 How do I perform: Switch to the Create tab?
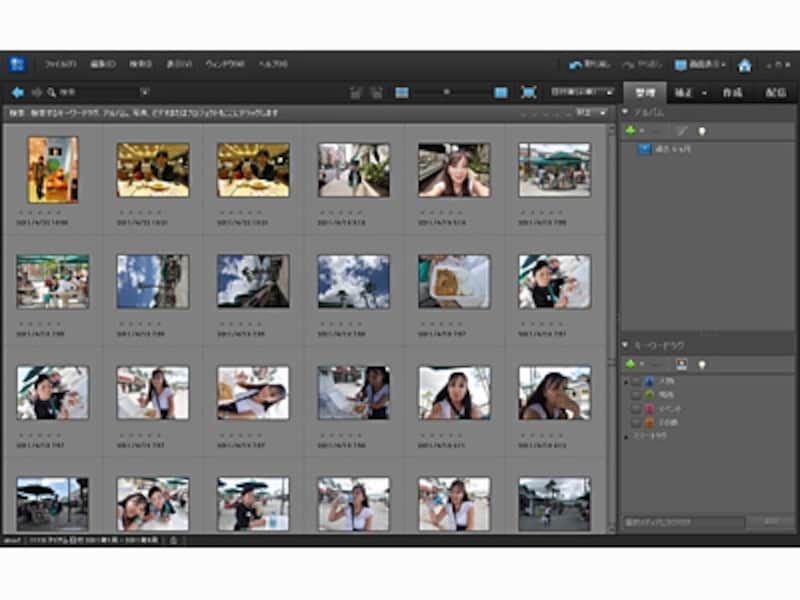click(733, 93)
